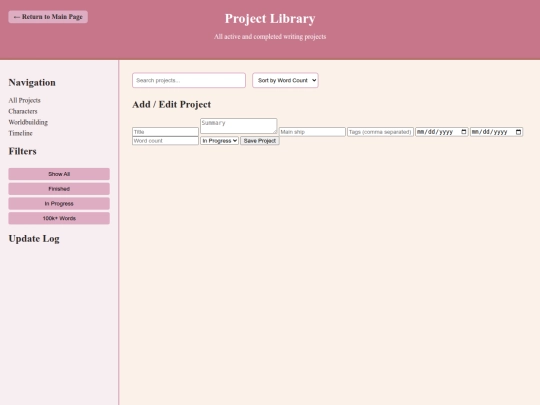
Task: Filter projects by Finished
Action: pyautogui.click(x=59, y=189)
